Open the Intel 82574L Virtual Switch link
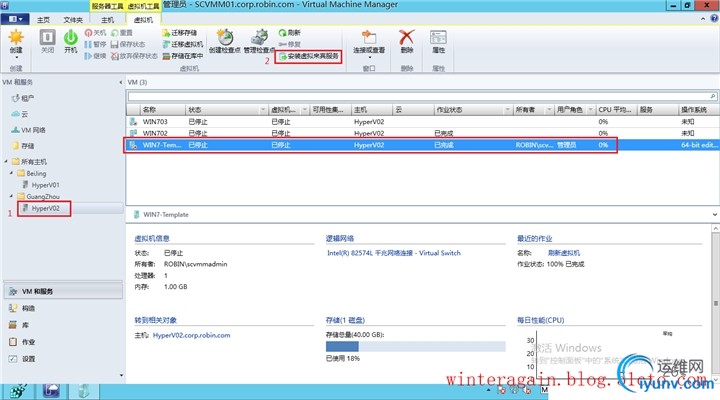The image size is (720, 400). (x=394, y=253)
